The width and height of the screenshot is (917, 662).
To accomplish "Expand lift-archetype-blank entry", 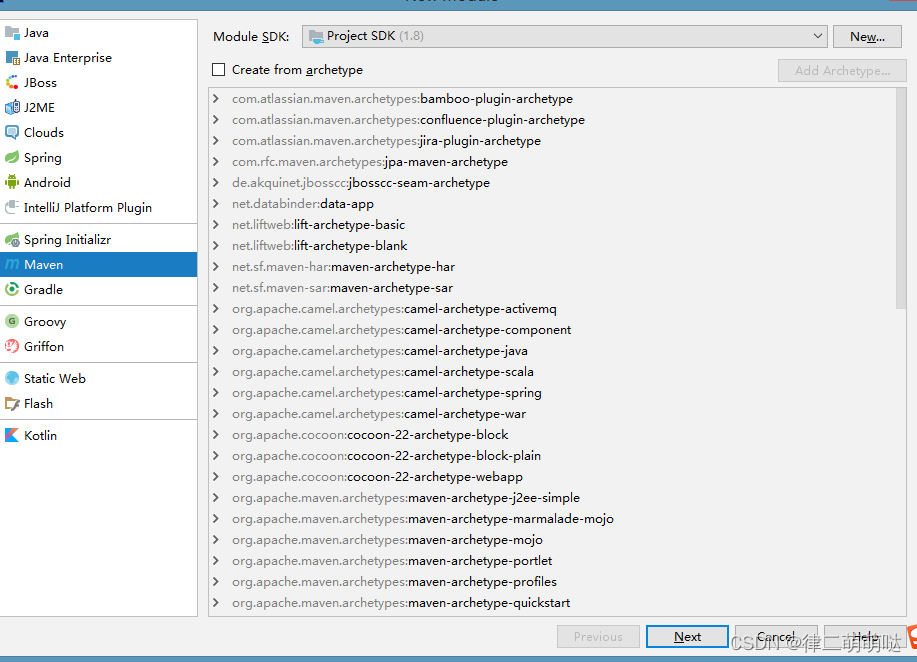I will (x=216, y=246).
